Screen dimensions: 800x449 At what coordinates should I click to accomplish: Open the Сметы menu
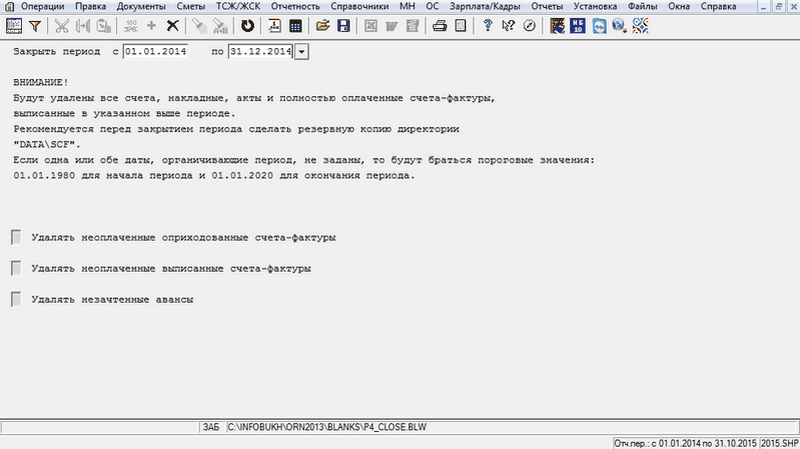[x=191, y=7]
